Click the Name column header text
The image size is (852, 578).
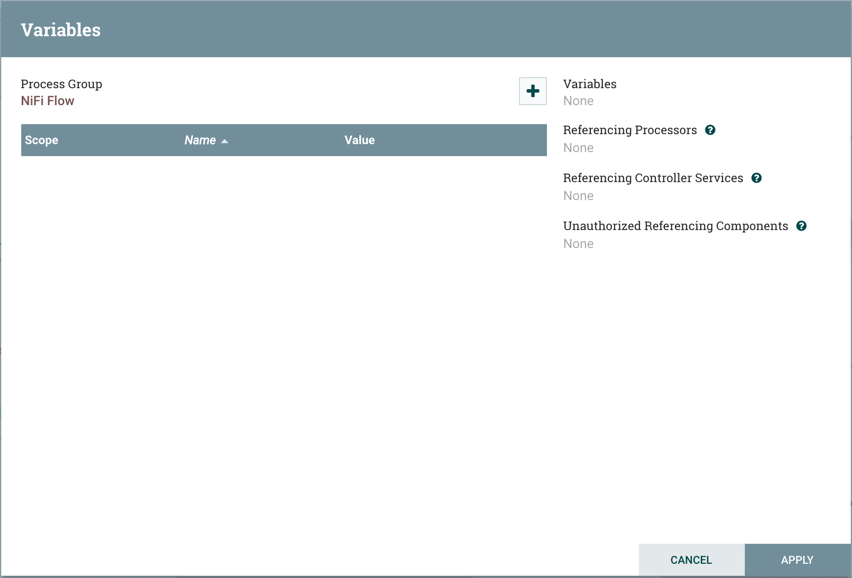tap(200, 140)
